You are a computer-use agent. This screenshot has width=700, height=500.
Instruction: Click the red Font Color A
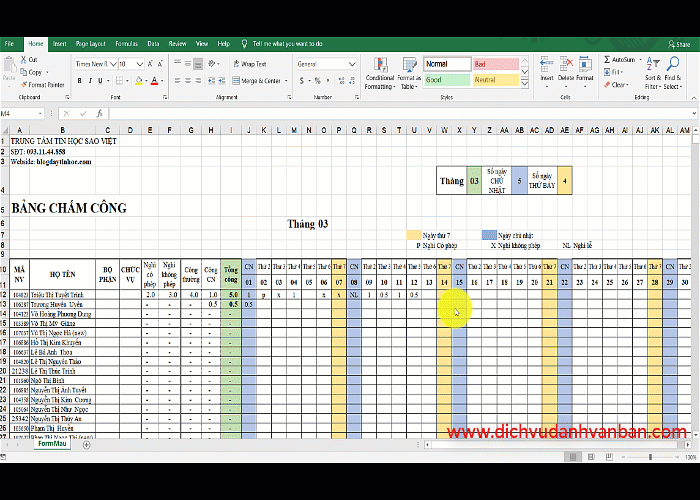(x=154, y=81)
